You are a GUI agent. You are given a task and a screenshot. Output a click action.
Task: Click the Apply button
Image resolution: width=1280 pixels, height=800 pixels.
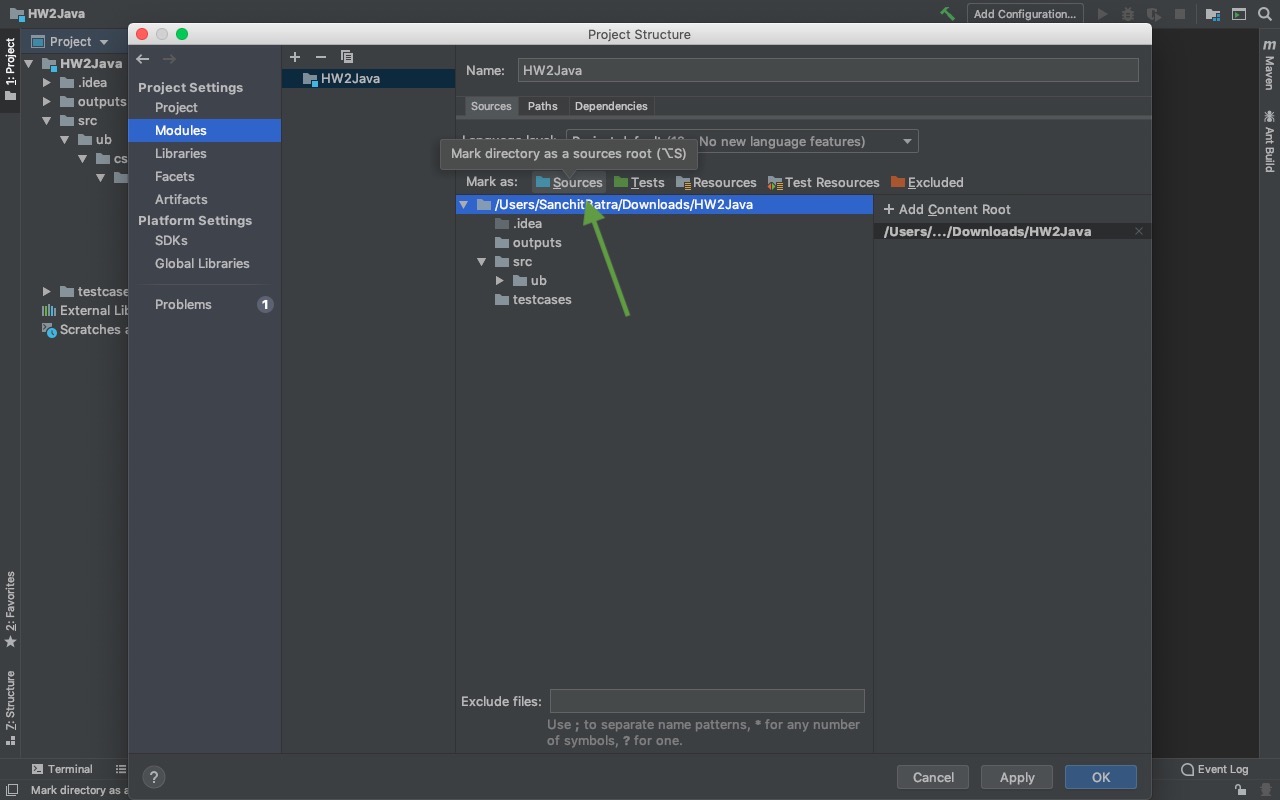(x=1017, y=777)
